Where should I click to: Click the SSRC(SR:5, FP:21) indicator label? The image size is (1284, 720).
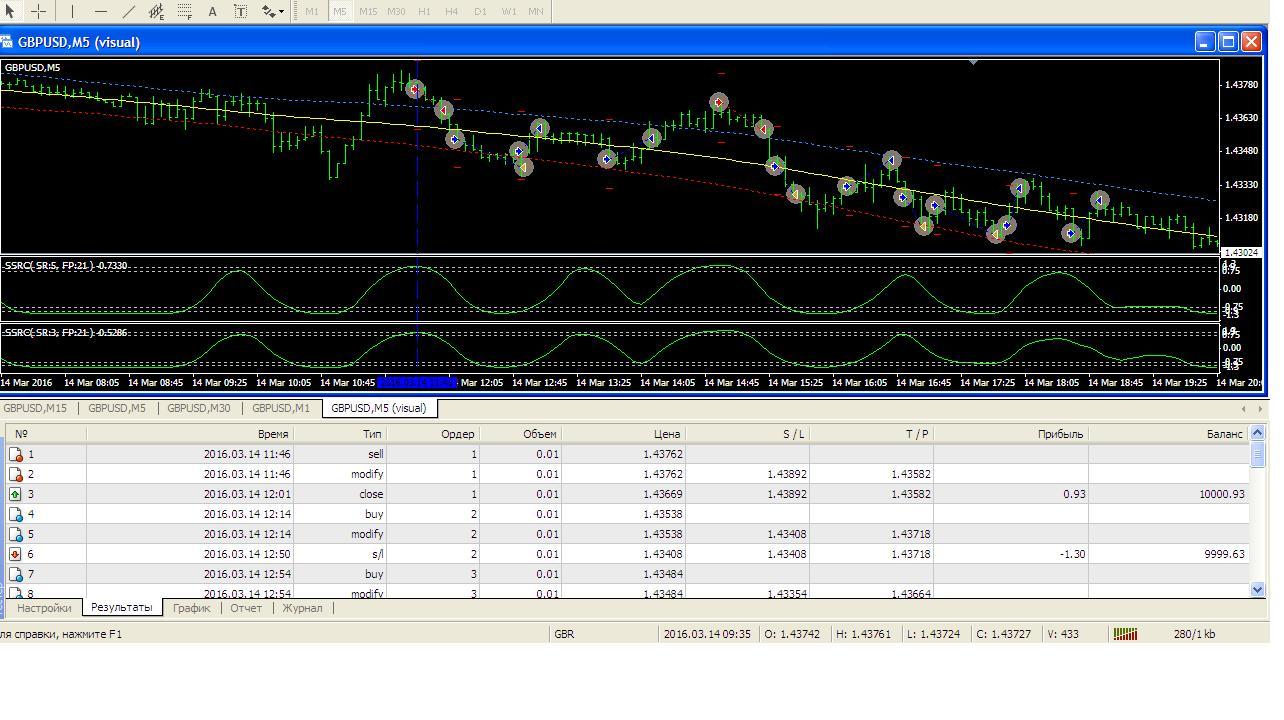66,266
